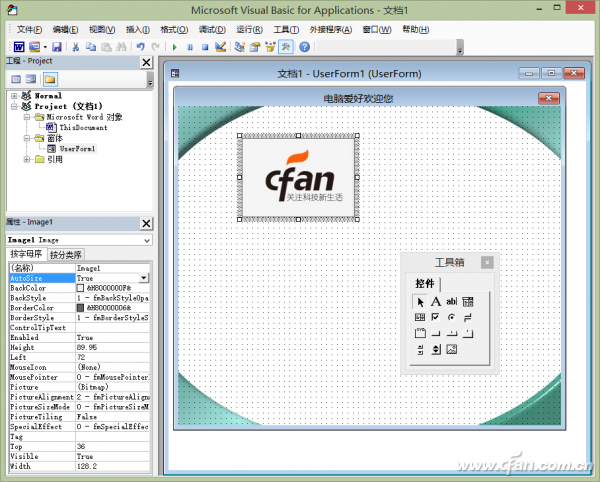Select the TextBox control (abl) in toolbox

(452, 302)
